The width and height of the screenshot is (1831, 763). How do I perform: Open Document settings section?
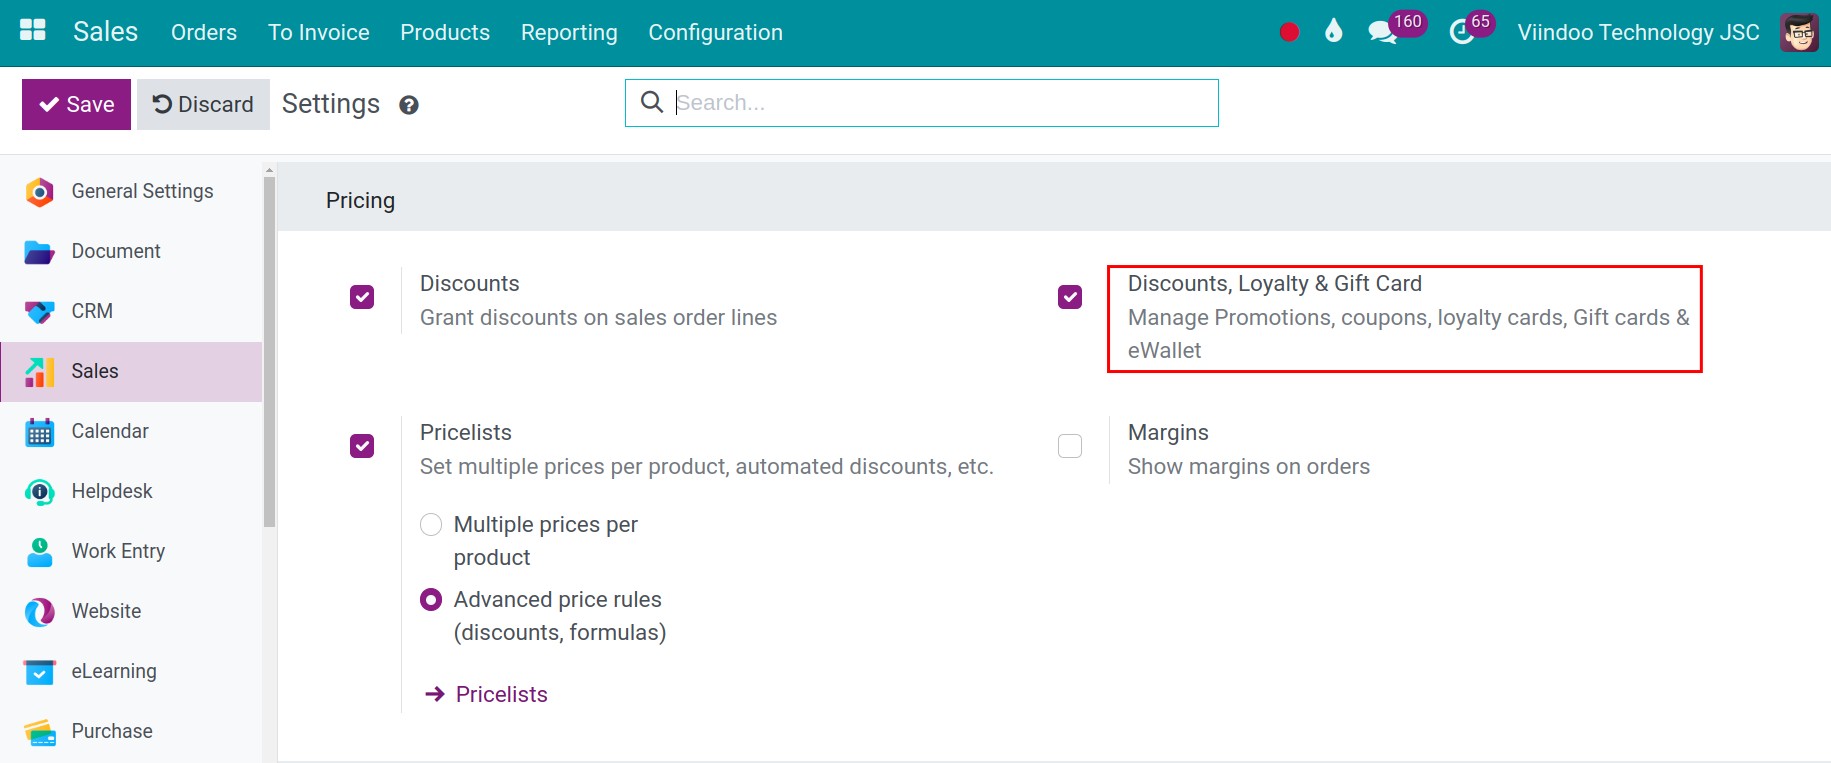click(x=131, y=251)
